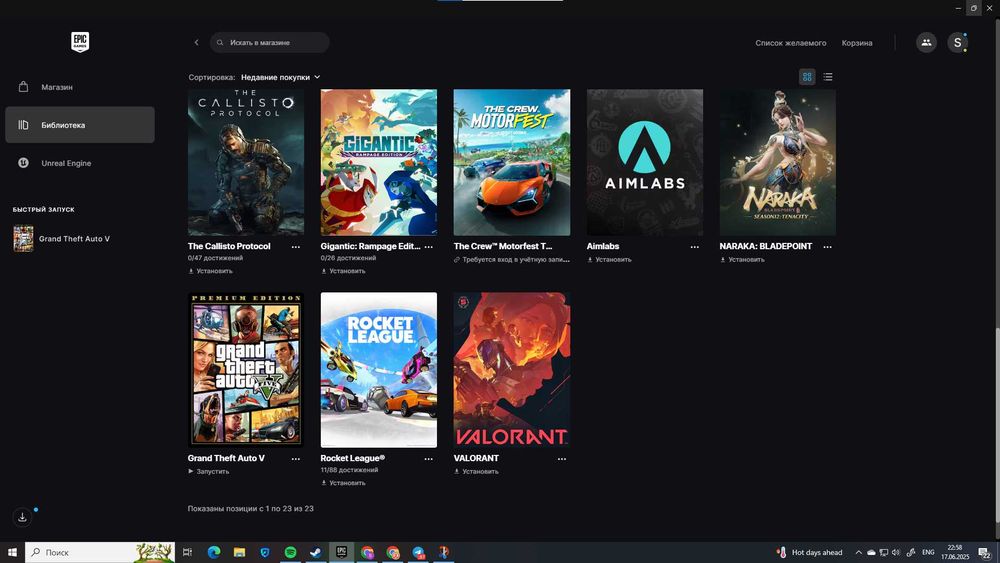Open Aimlabs cover
This screenshot has height=563, width=1000.
click(x=645, y=163)
